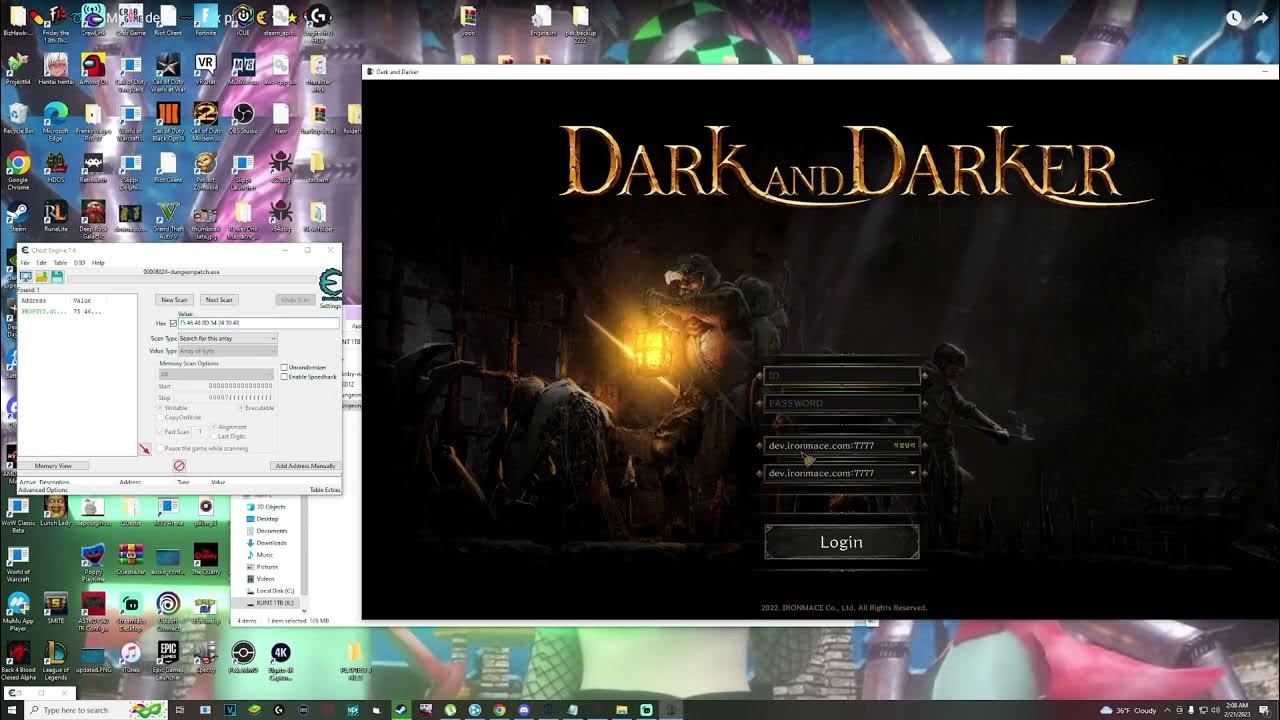Open the Table menu in Cheat Engine
Image resolution: width=1280 pixels, height=720 pixels.
[x=60, y=263]
